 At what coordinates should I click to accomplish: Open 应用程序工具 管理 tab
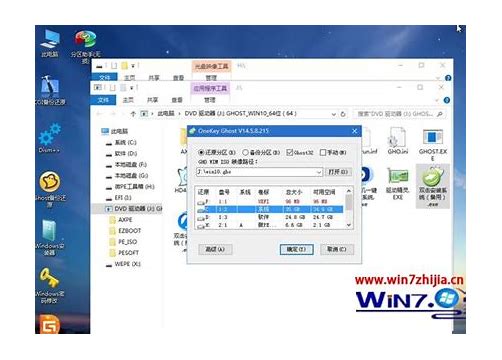point(210,100)
